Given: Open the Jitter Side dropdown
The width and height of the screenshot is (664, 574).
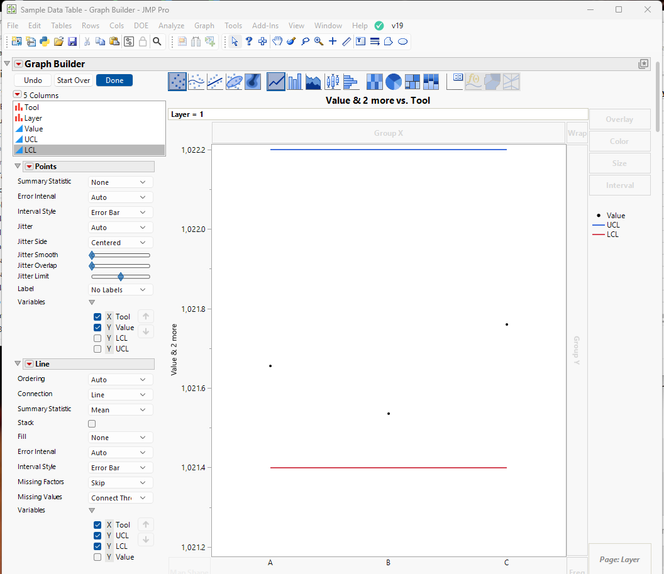Looking at the screenshot, I should 119,242.
